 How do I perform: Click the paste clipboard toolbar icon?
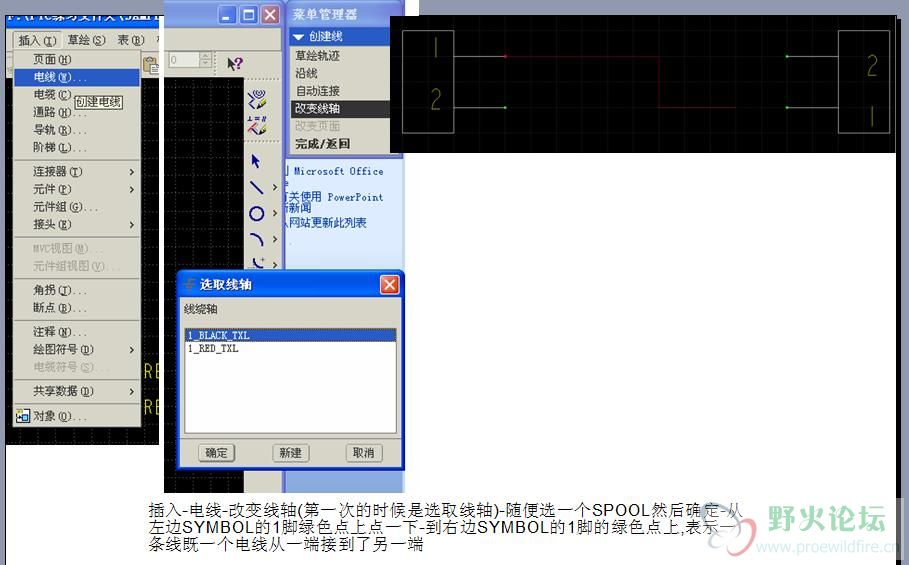[151, 65]
